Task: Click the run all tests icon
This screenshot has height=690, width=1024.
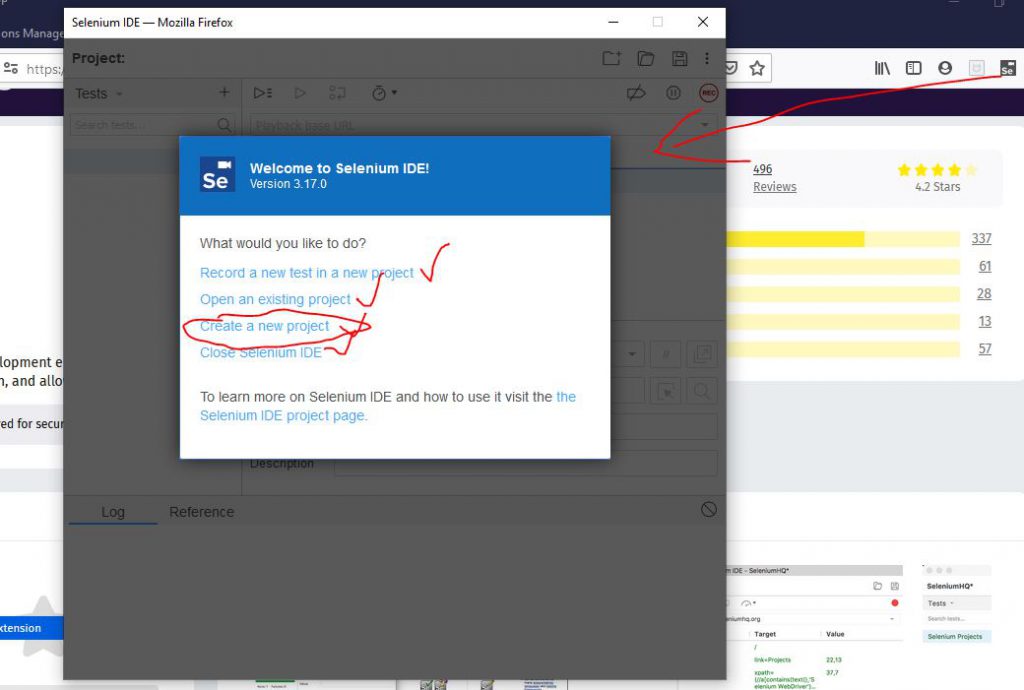Action: (262, 93)
